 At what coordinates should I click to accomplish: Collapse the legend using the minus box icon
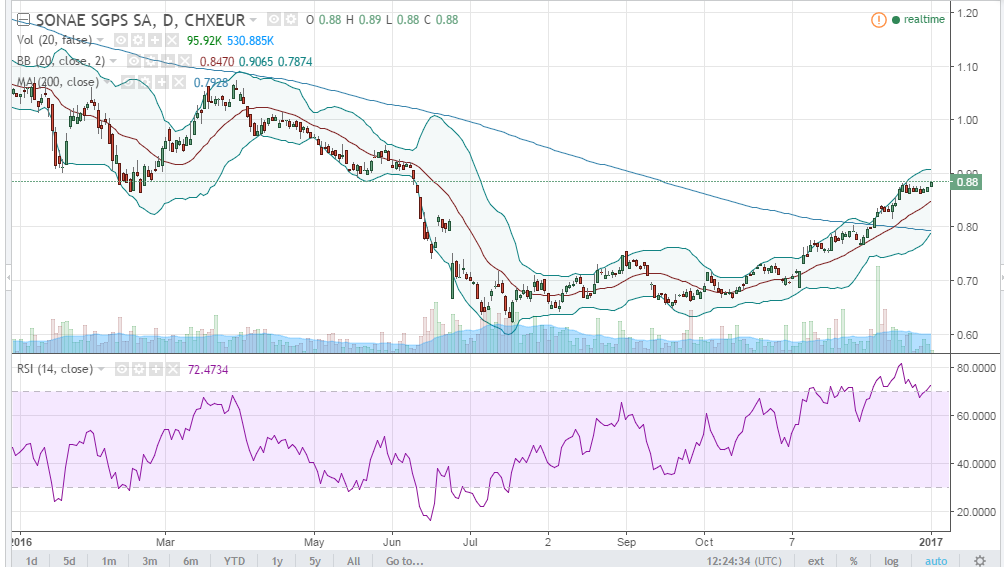pos(23,20)
